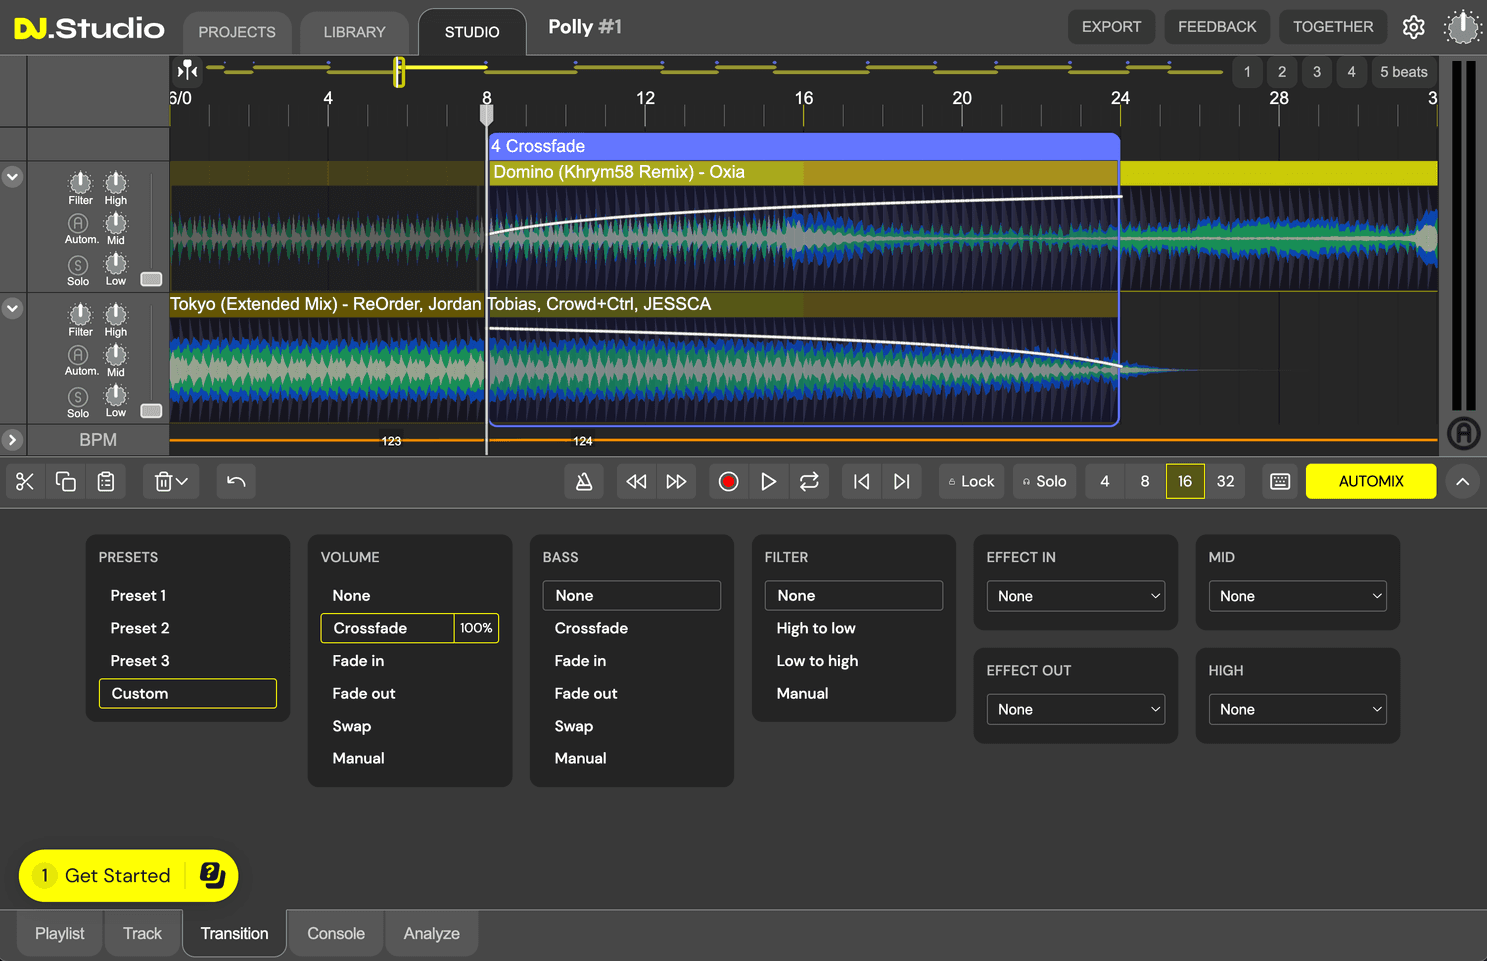The width and height of the screenshot is (1487, 961).
Task: Click the Tokyo track volume fader
Action: (x=151, y=411)
